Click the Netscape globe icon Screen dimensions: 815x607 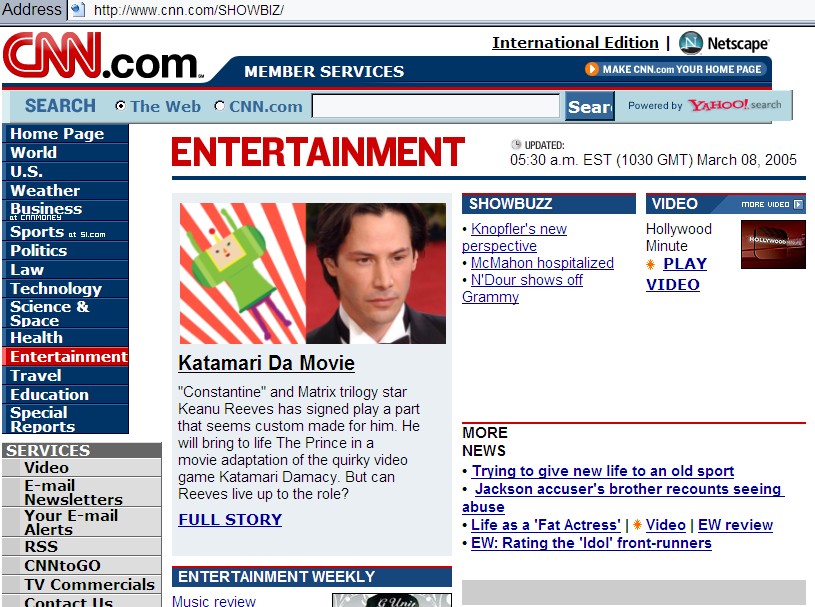click(691, 43)
